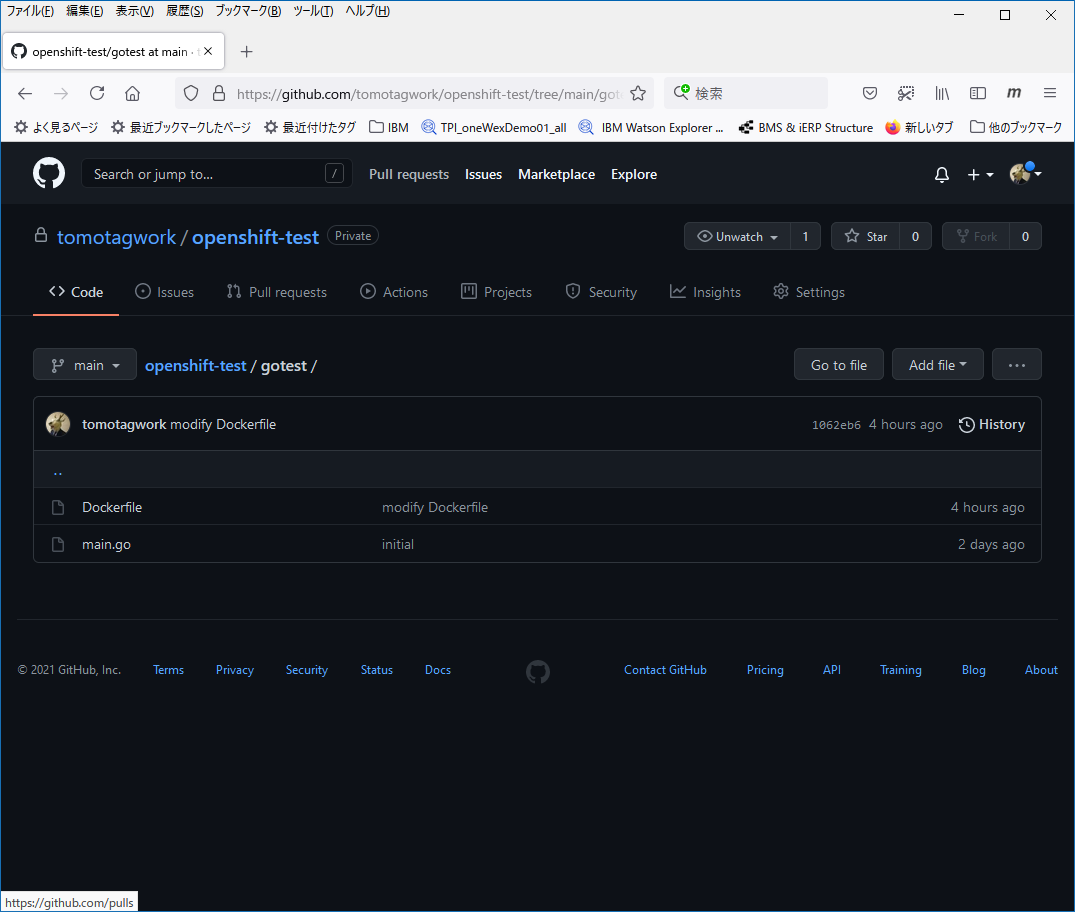The image size is (1075, 912).
Task: Go to the browser home page
Action: click(x=132, y=93)
